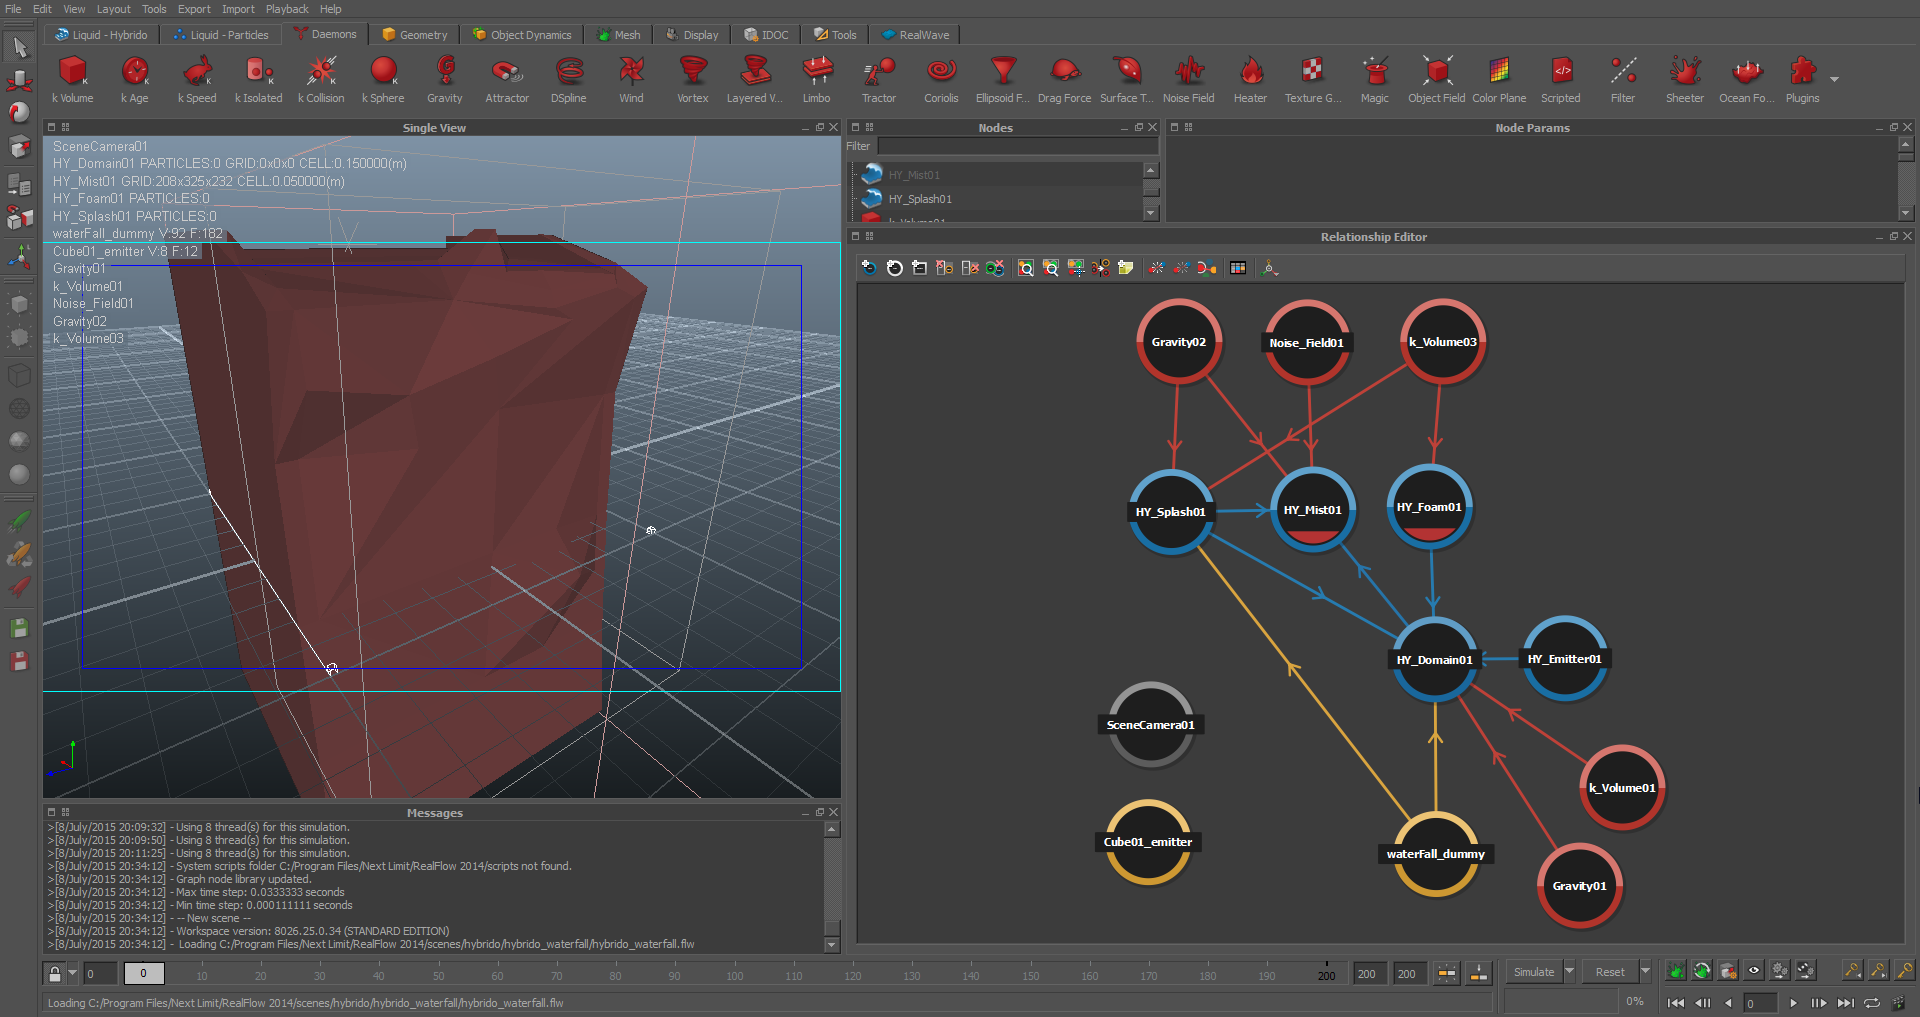Add a sticky note in Relationship Editor
Viewport: 1920px width, 1017px height.
[x=1126, y=268]
